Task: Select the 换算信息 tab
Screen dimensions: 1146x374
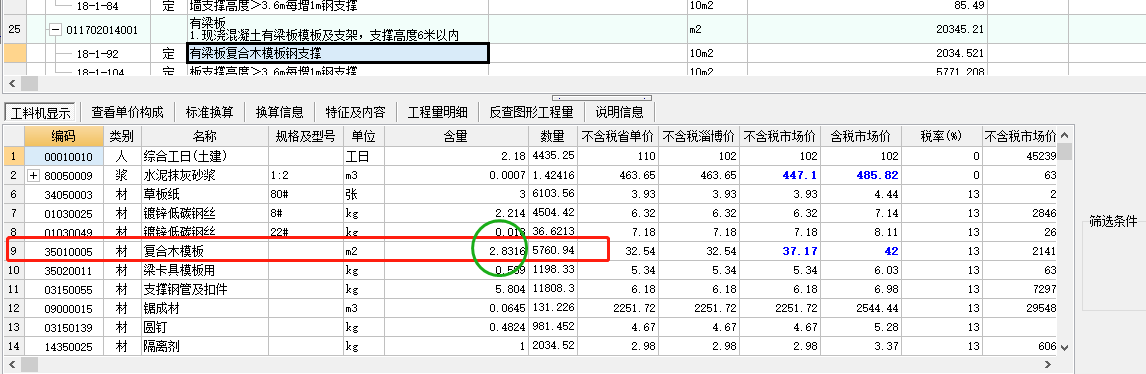Action: tap(279, 112)
